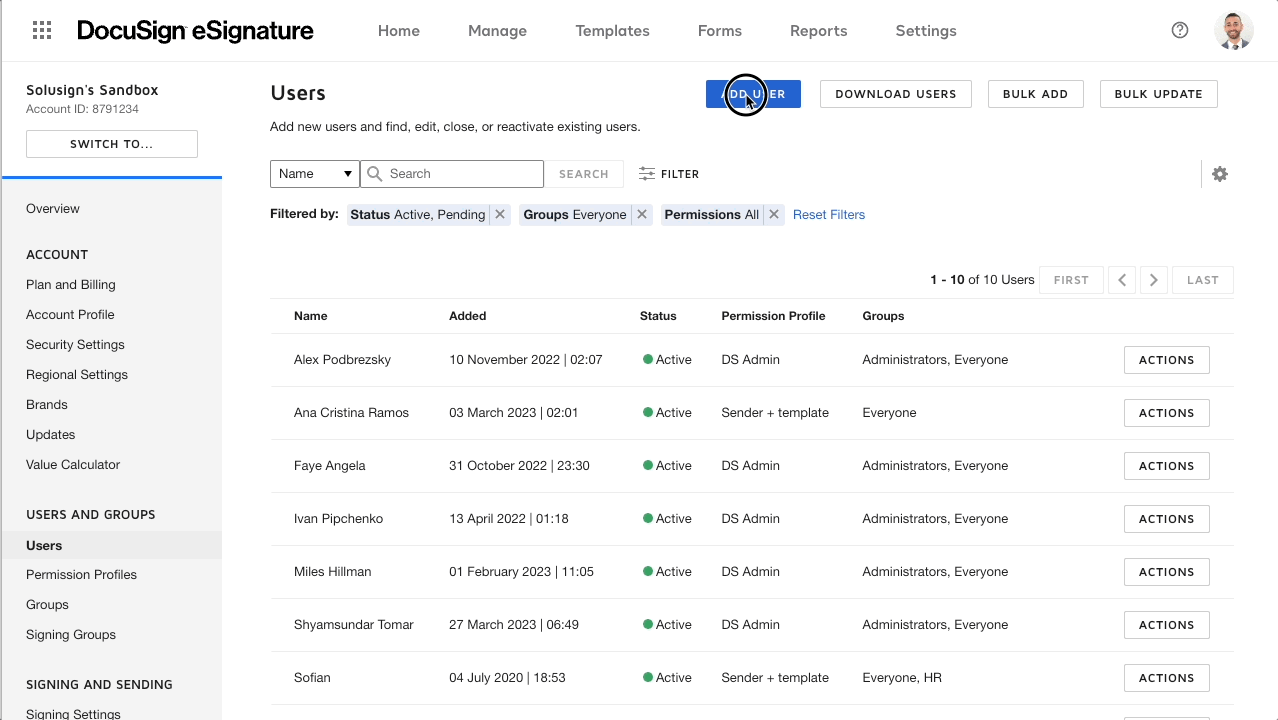1278x720 pixels.
Task: Open Actions menu for Ana Cristina Ramos
Action: point(1167,413)
